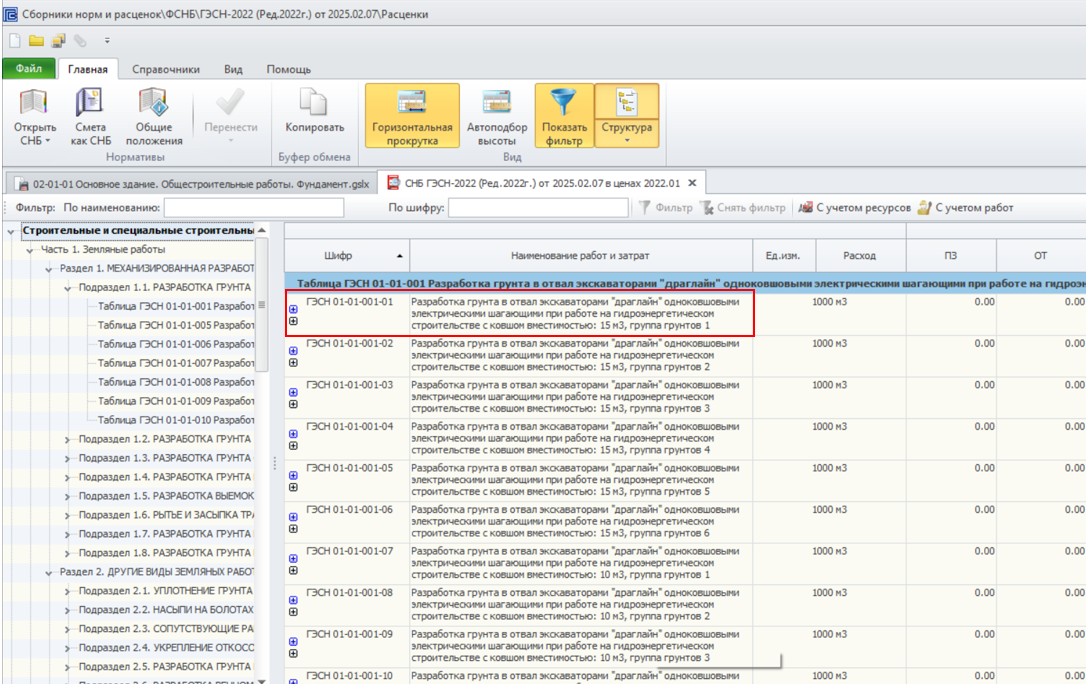Image resolution: width=1088 pixels, height=689 pixels.
Task: Expand Подраздел 1.2. РАЗРАБОТКА ГРУНТА node
Action: (67, 439)
